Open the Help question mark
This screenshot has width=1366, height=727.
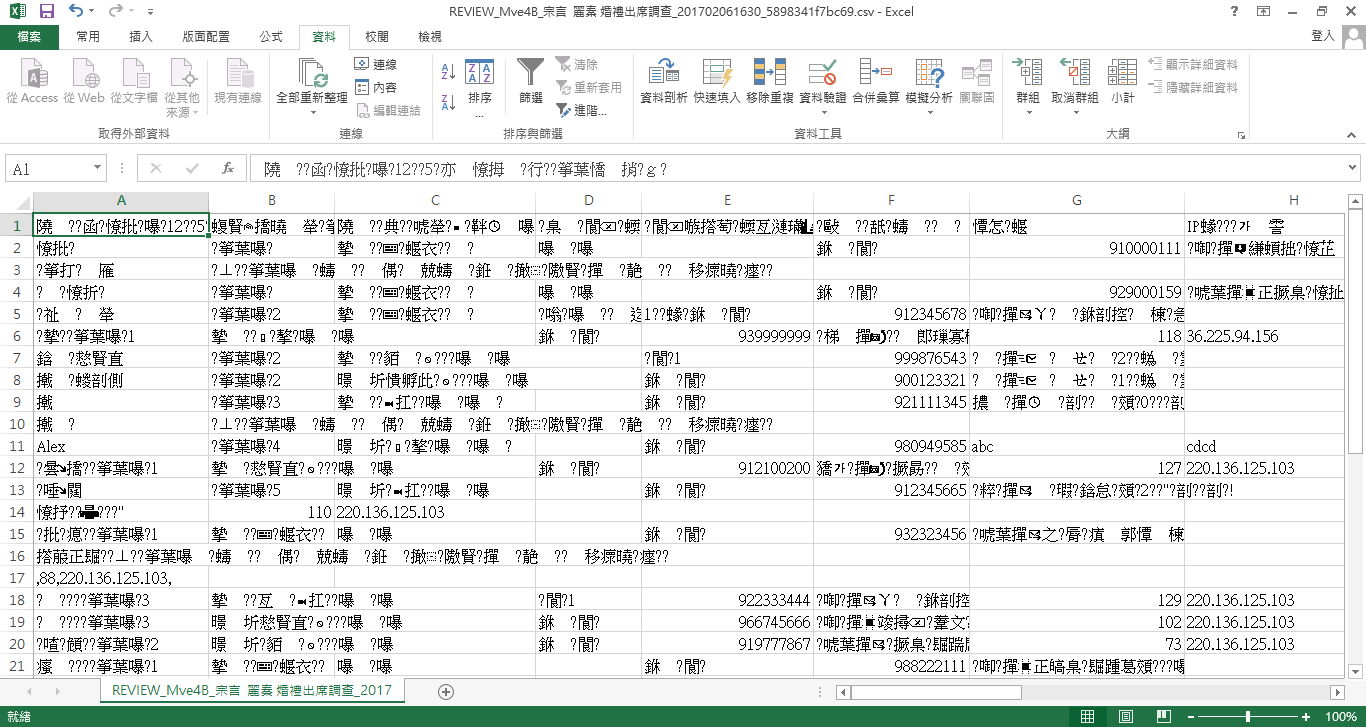[x=1235, y=12]
